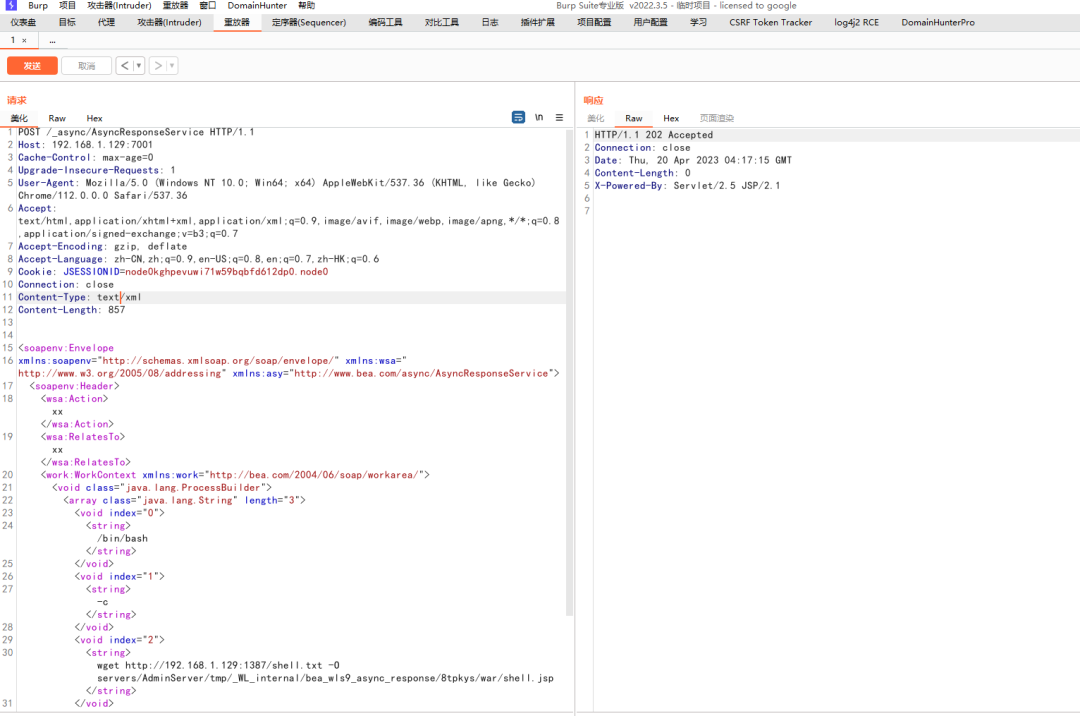Open the 编码工具 tab
Screen dimensions: 1080x716
tap(385, 23)
